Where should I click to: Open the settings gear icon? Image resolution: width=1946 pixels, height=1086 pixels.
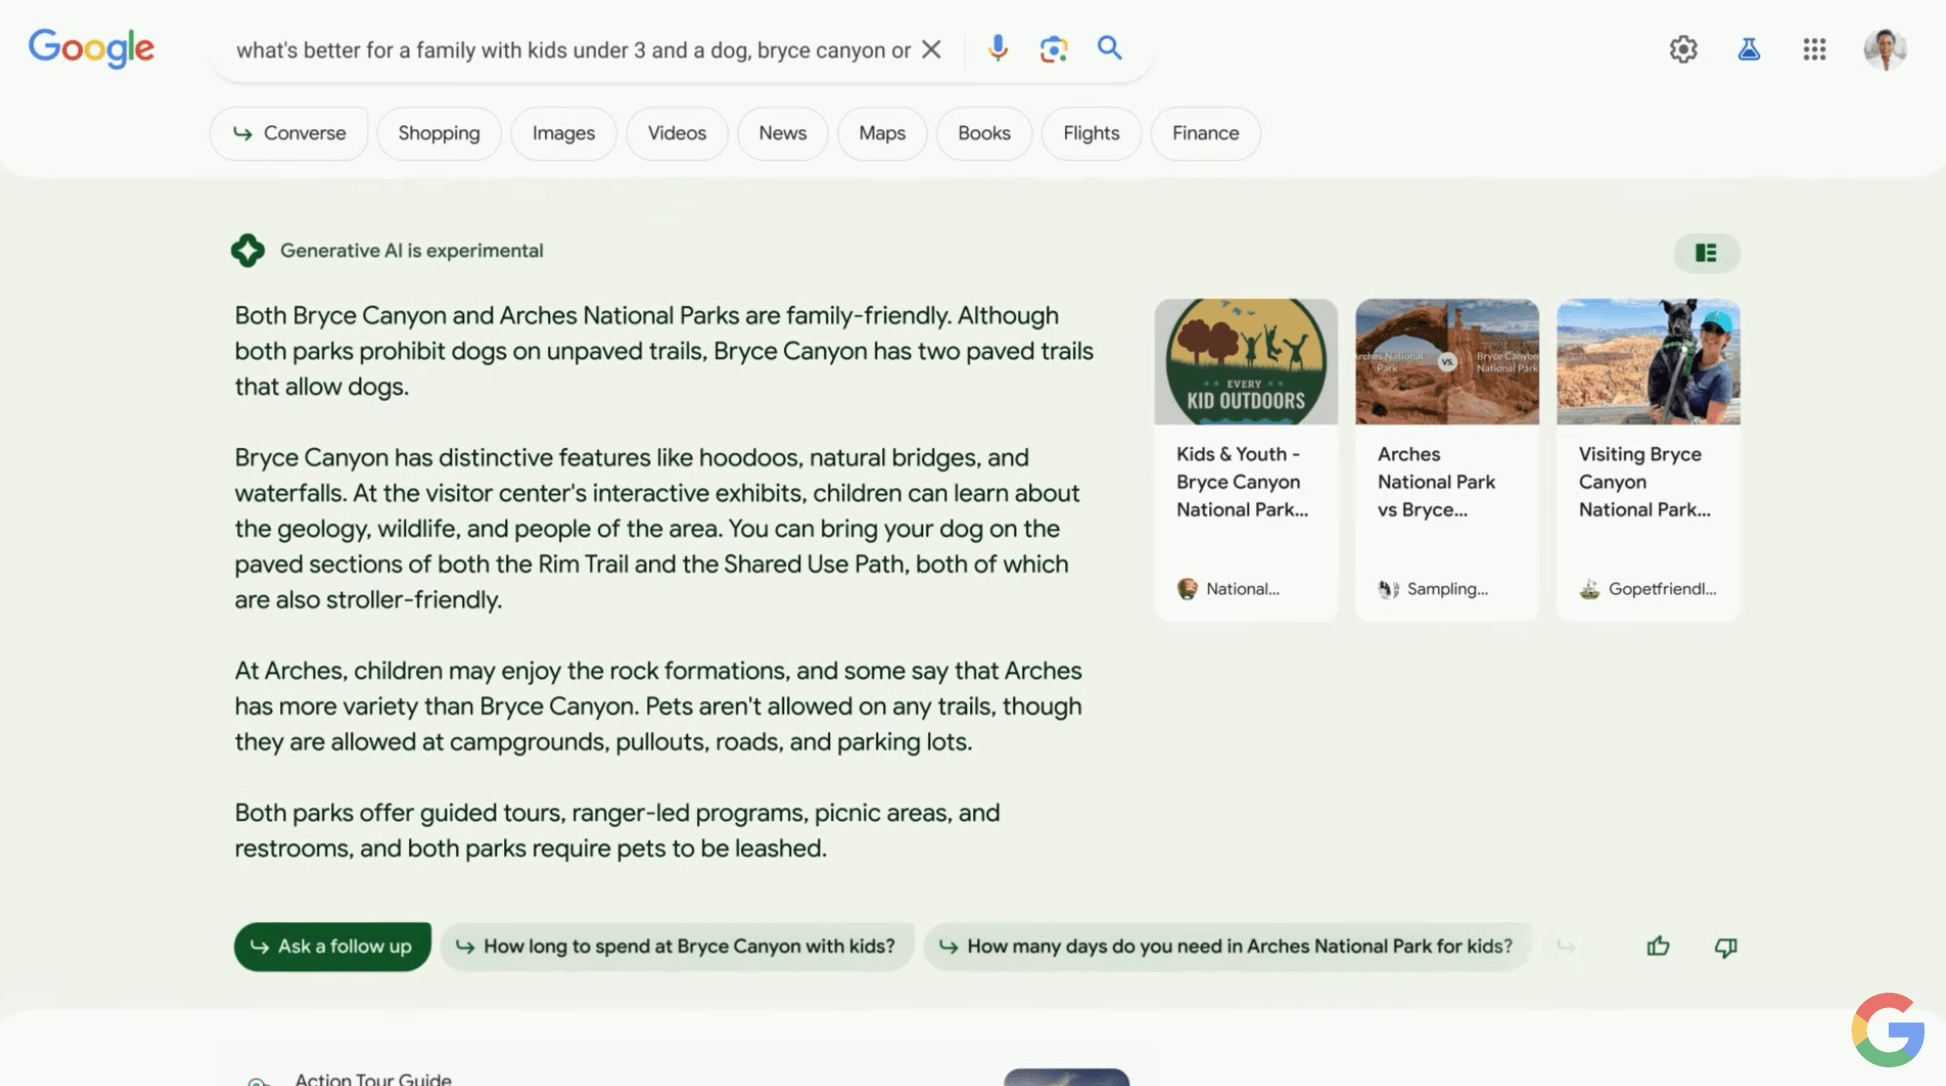pyautogui.click(x=1683, y=49)
